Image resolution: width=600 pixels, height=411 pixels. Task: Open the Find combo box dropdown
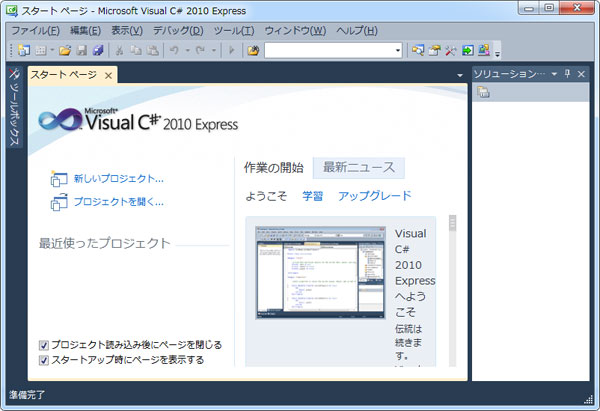coord(398,50)
